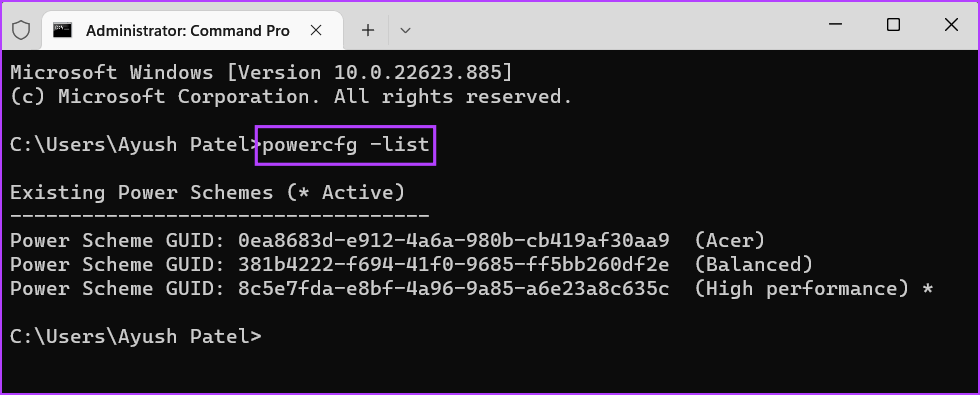Screen dimensions: 980x395
Task: Open a new tab with plus button
Action: click(x=368, y=30)
